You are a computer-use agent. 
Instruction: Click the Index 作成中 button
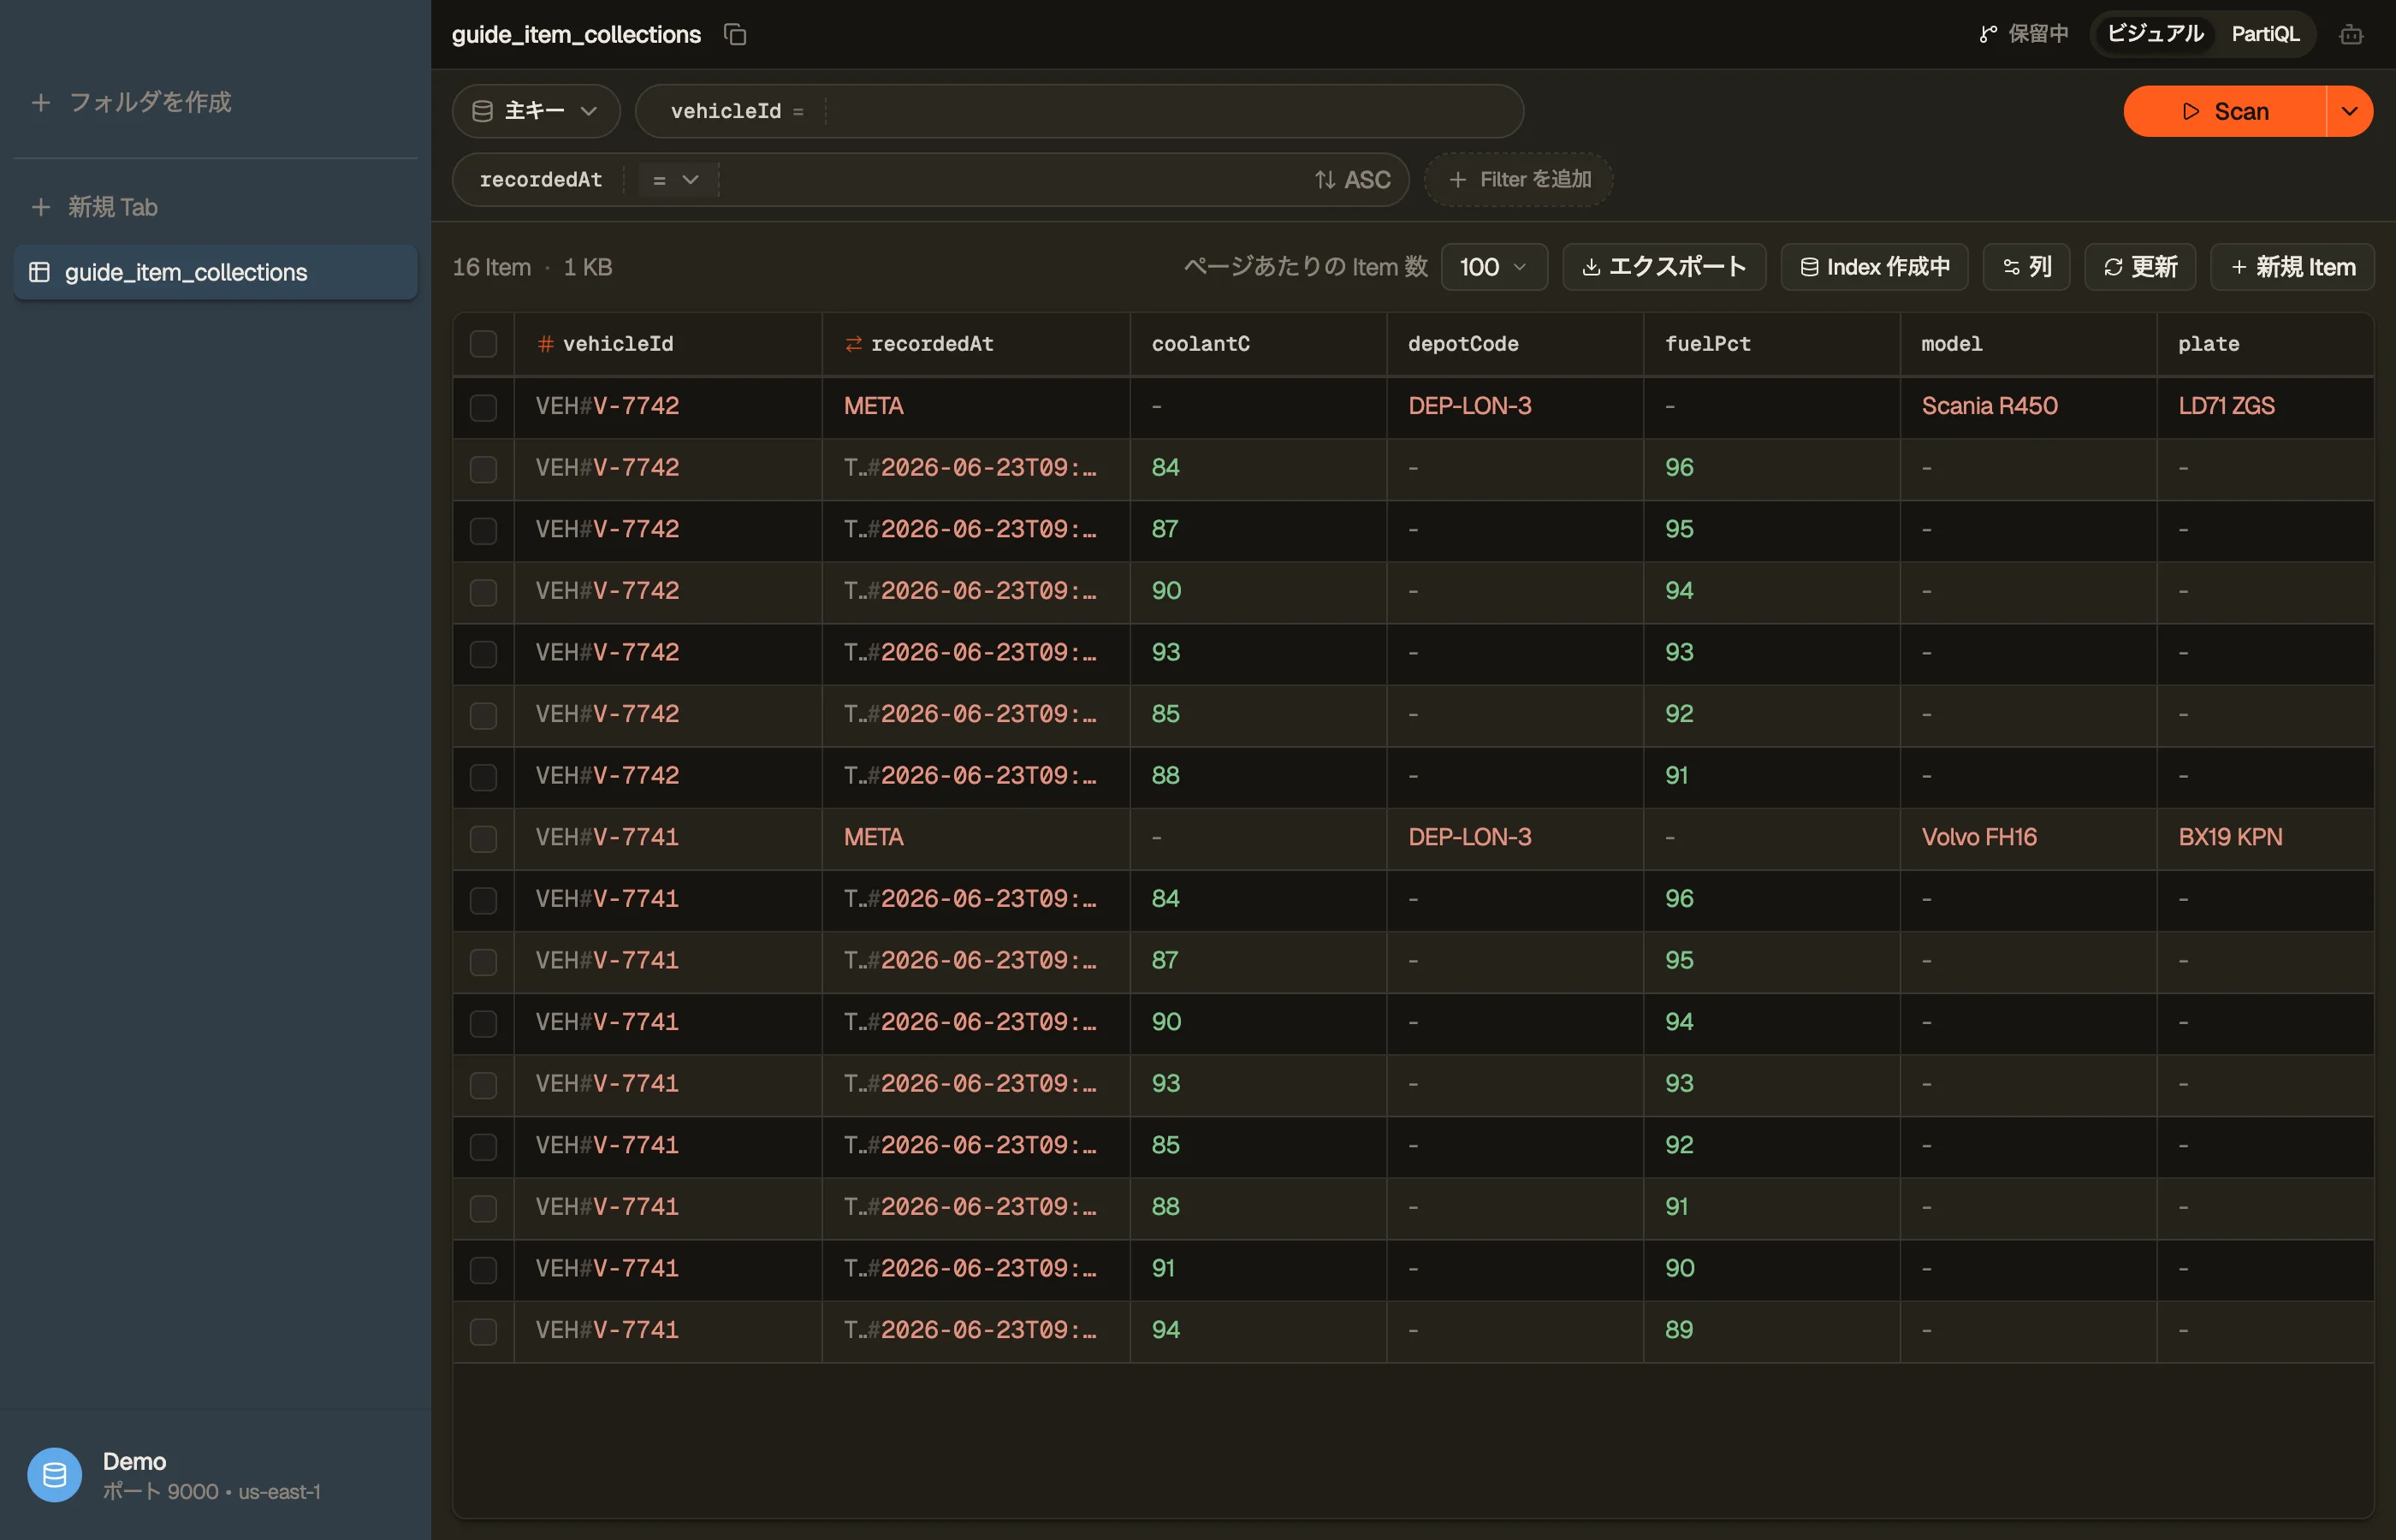pyautogui.click(x=1874, y=267)
